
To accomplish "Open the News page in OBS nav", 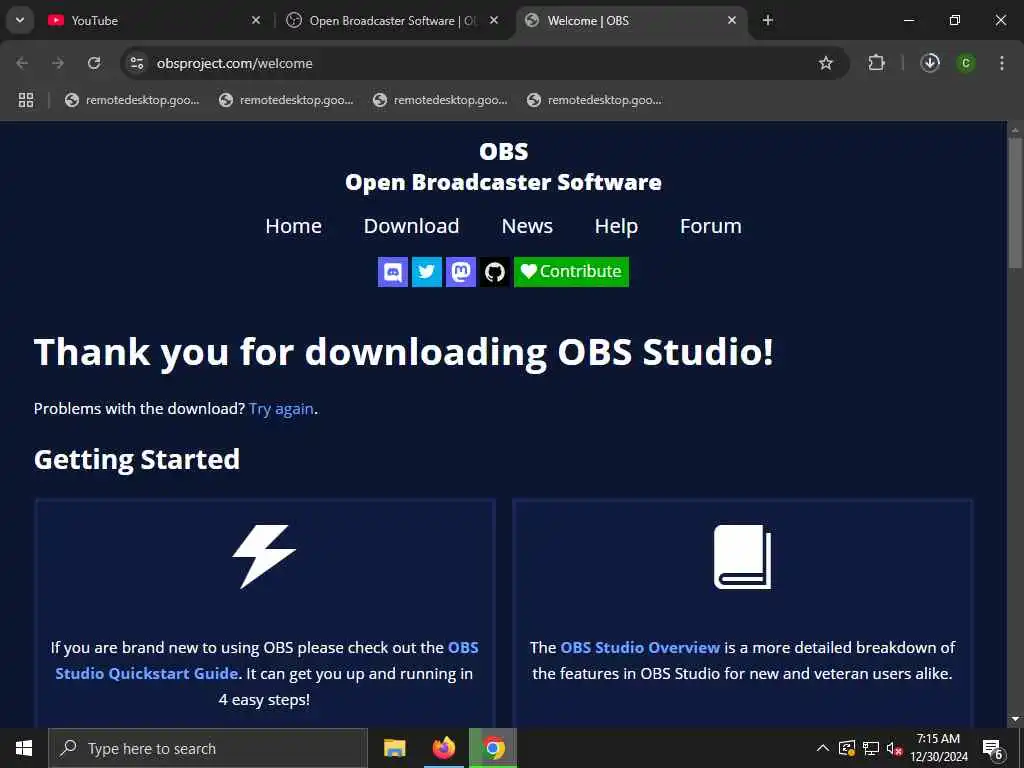I will point(527,226).
